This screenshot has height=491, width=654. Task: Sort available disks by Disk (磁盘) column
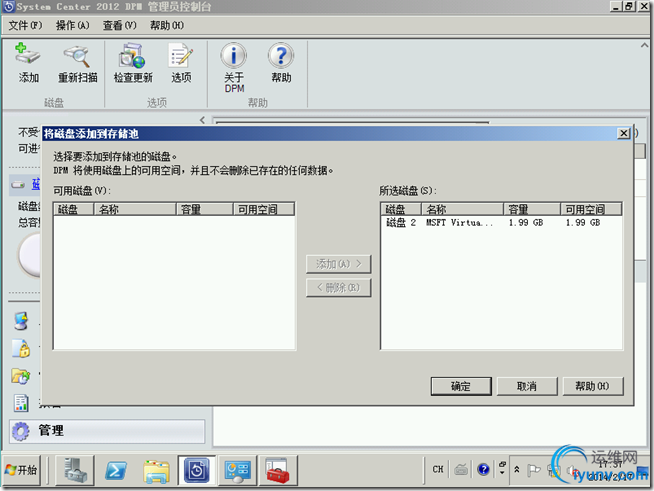pyautogui.click(x=74, y=209)
